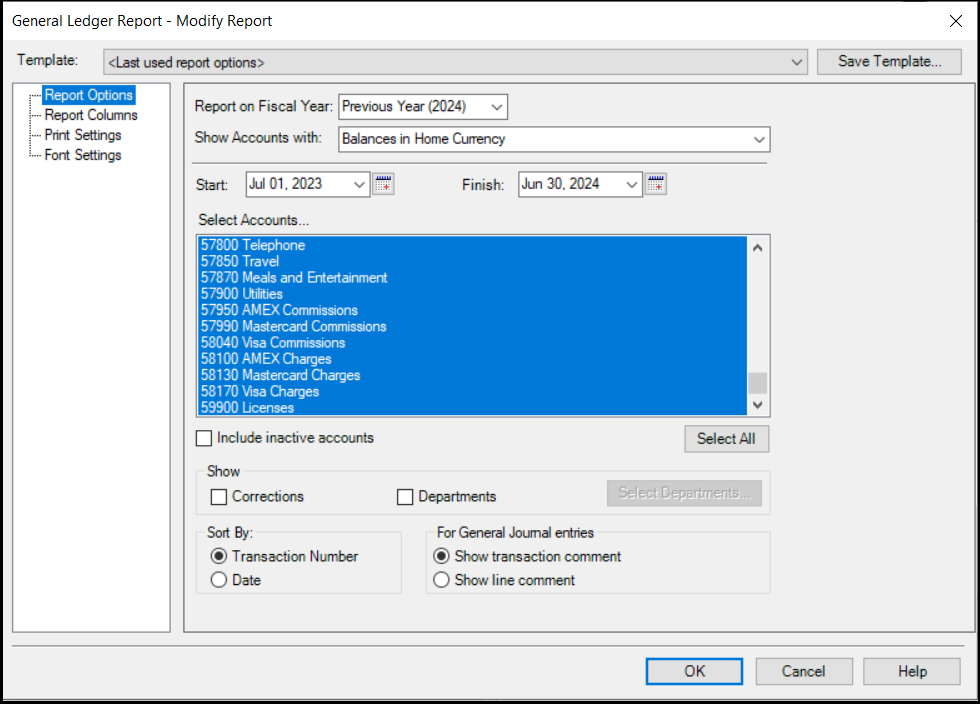Screen dimensions: 980x704
Task: Confirm with the OK button
Action: pos(694,671)
